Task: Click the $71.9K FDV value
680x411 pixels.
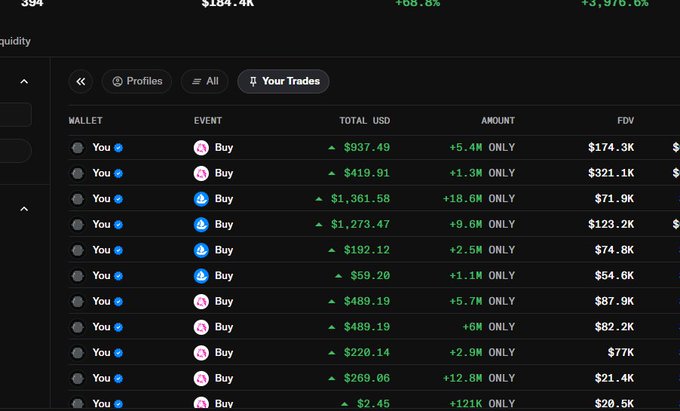Action: (614, 199)
